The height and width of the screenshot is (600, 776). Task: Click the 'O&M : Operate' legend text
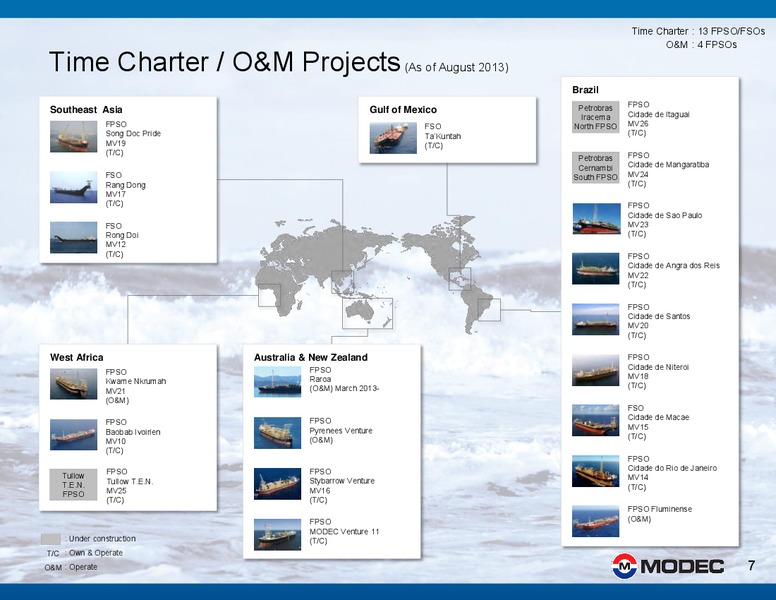[x=71, y=567]
